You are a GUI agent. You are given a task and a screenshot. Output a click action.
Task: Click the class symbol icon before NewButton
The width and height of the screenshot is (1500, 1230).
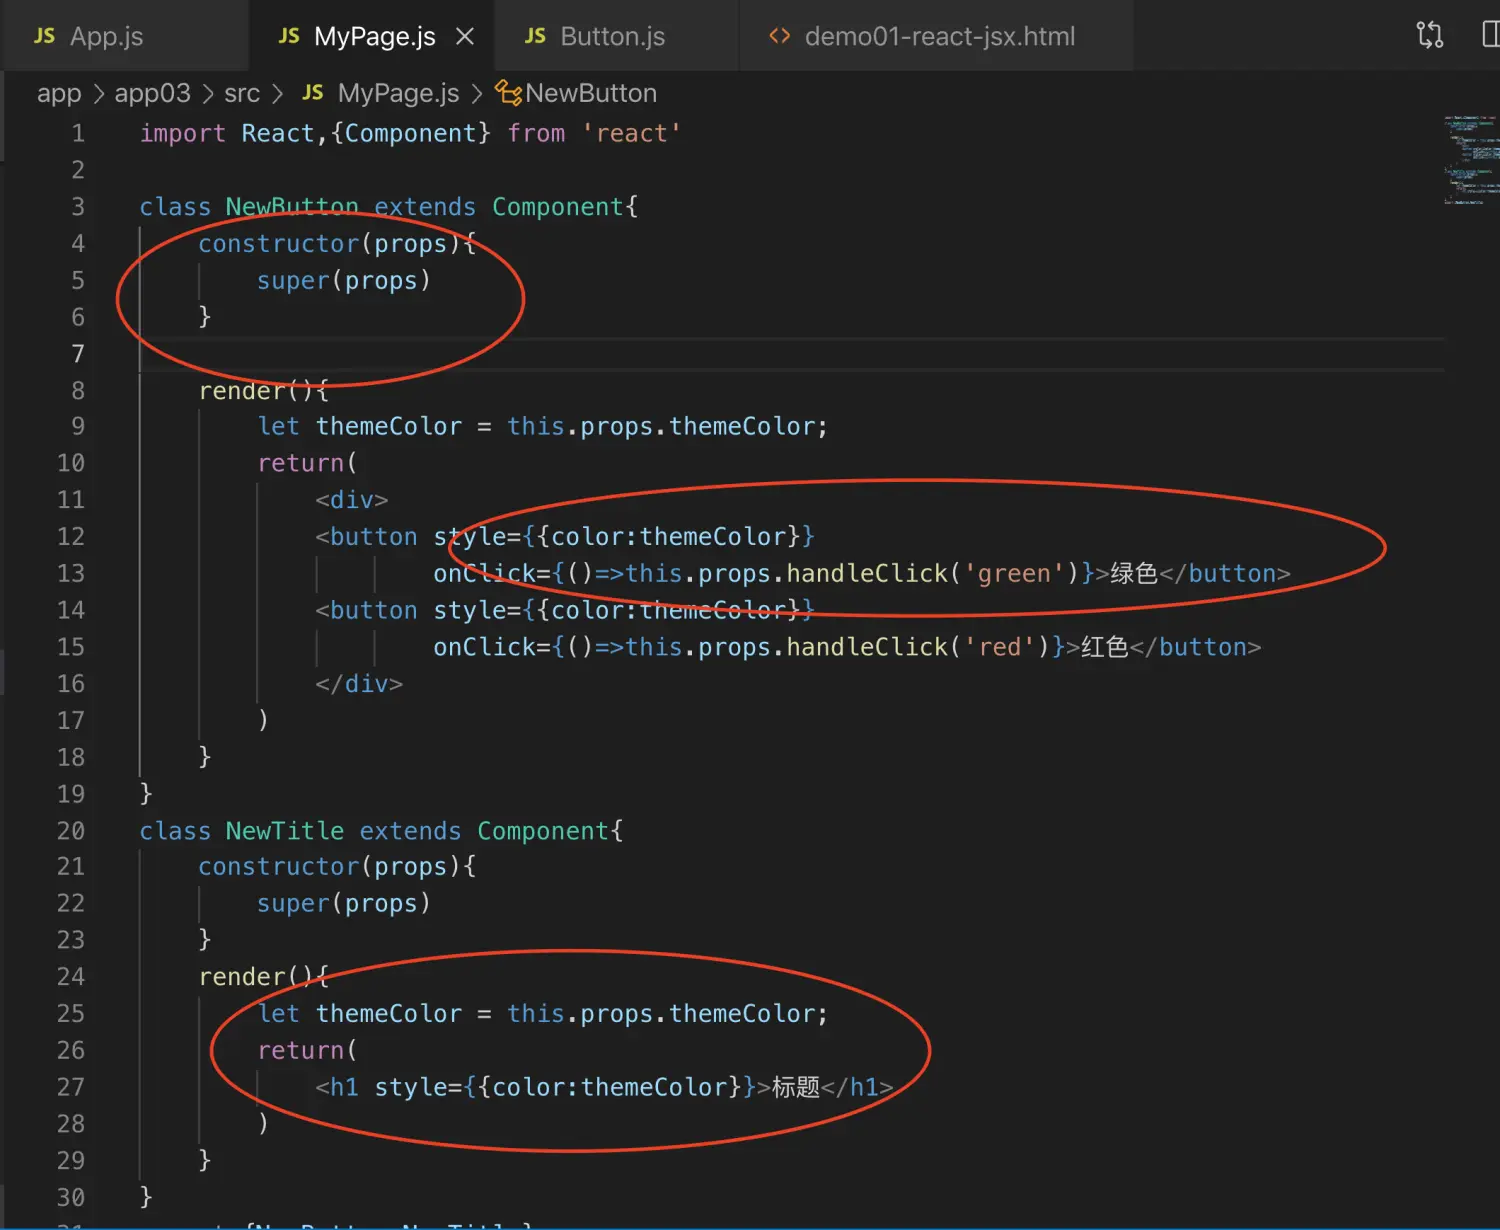(x=508, y=93)
